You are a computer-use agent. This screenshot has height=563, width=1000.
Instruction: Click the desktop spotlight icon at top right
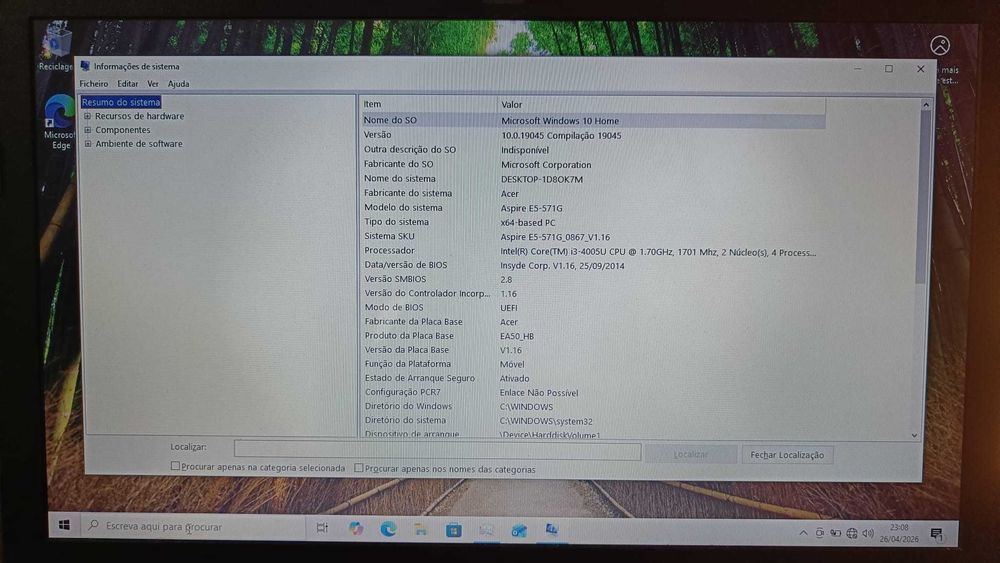coord(940,45)
